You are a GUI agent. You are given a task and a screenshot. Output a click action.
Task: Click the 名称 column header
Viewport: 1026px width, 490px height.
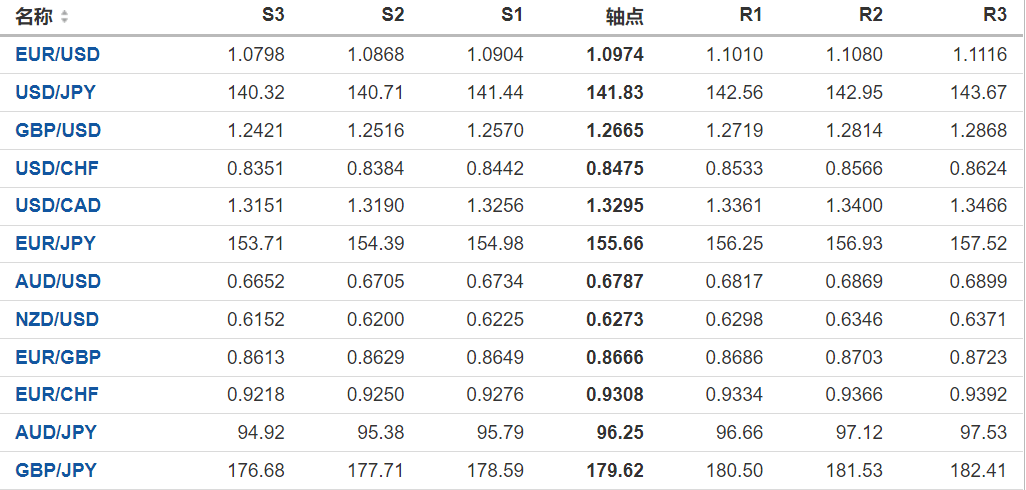click(x=34, y=17)
